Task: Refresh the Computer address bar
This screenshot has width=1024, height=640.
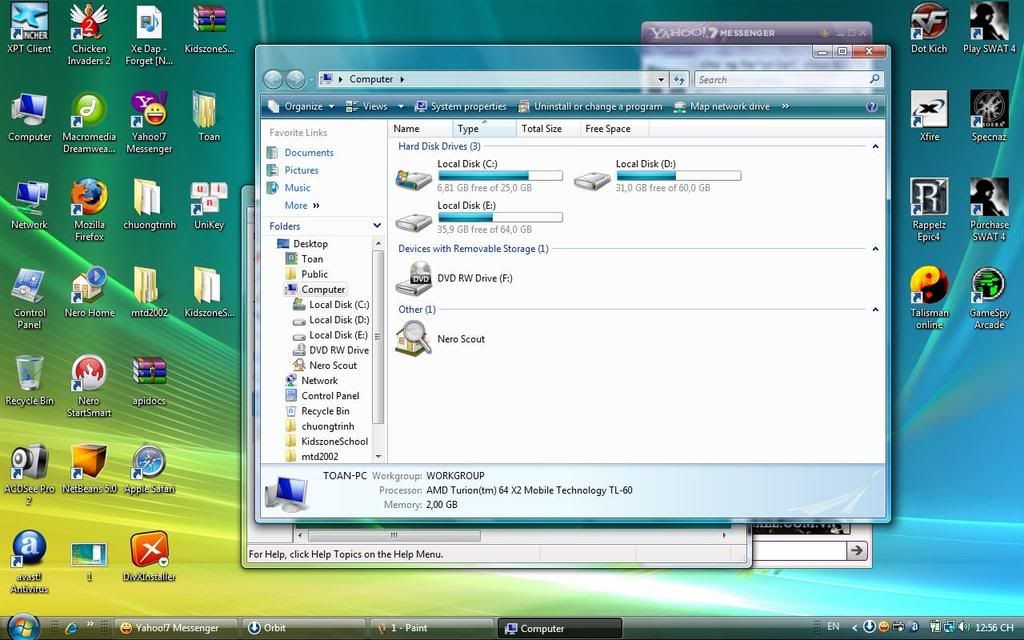Action: (679, 80)
